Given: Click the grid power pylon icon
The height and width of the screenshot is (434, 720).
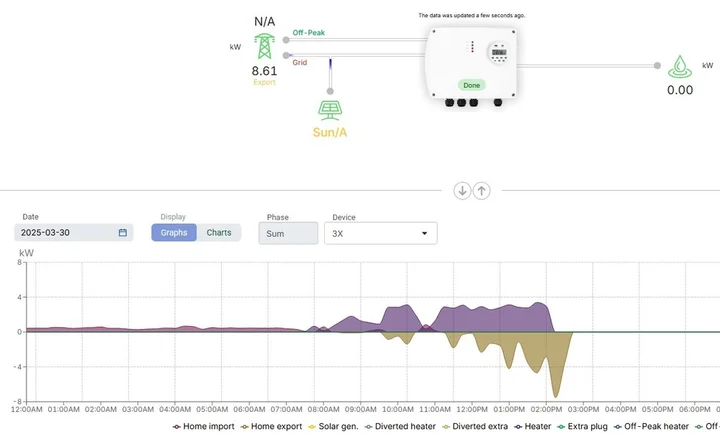Looking at the screenshot, I should [264, 47].
